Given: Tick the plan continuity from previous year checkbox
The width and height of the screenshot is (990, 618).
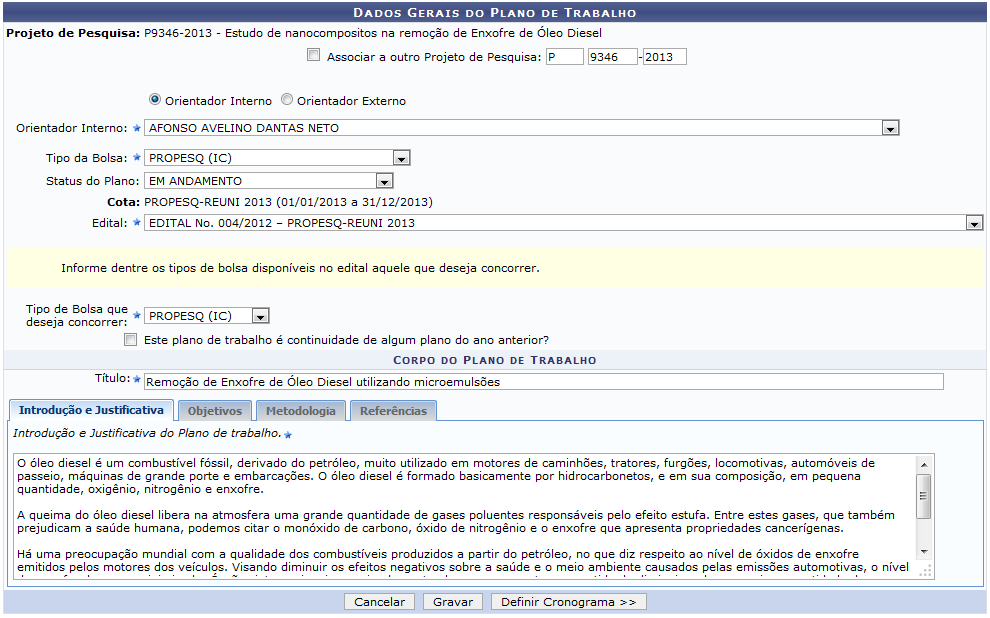Looking at the screenshot, I should (x=130, y=340).
